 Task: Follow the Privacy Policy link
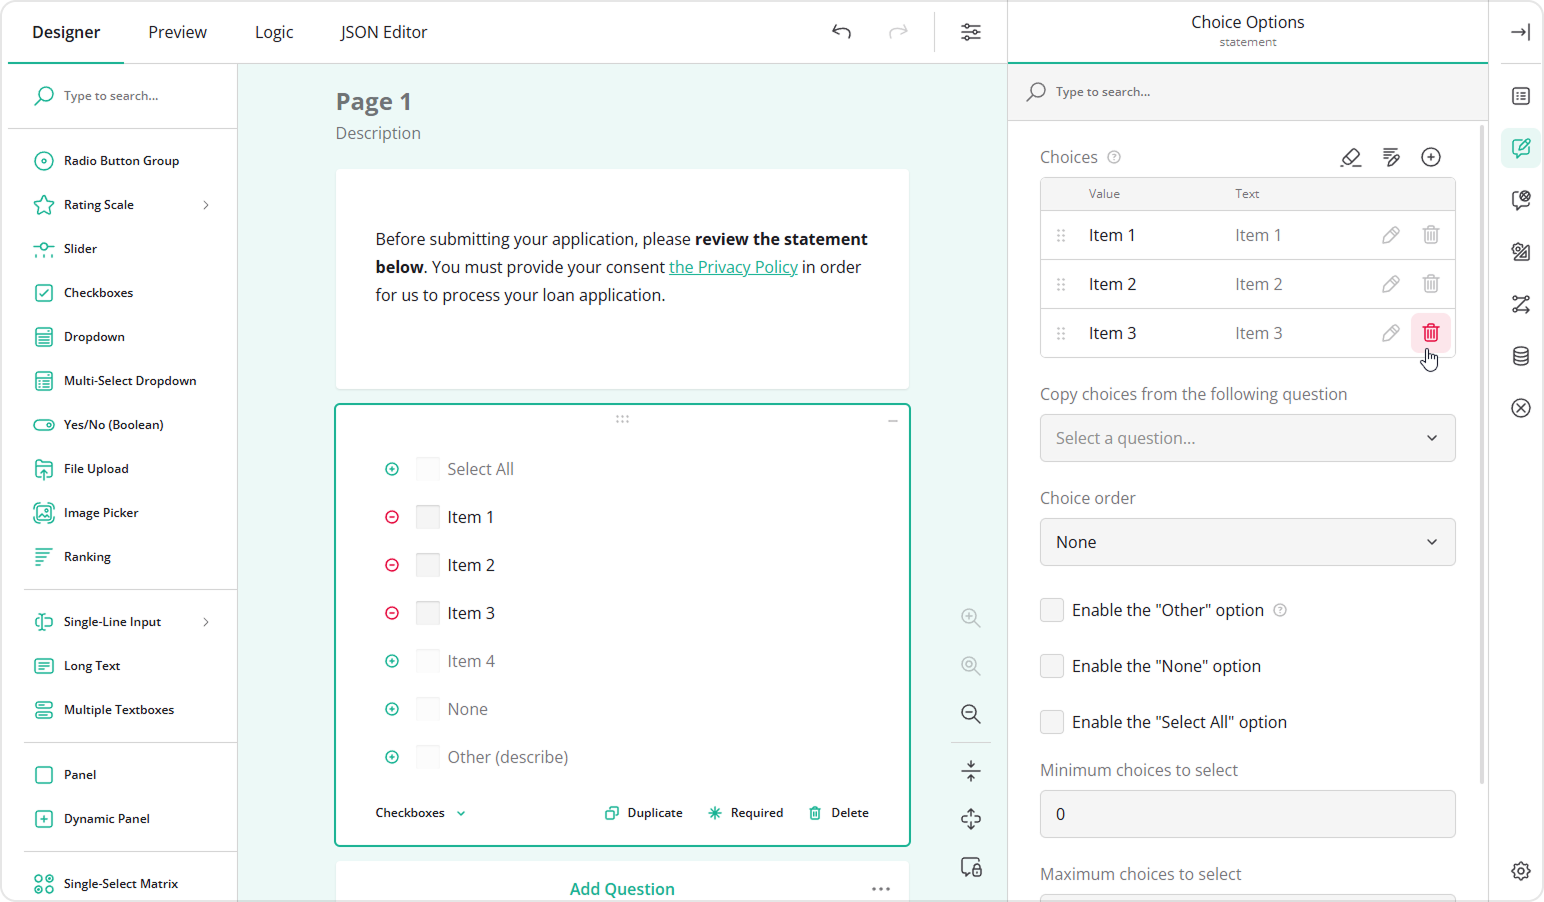tap(733, 267)
